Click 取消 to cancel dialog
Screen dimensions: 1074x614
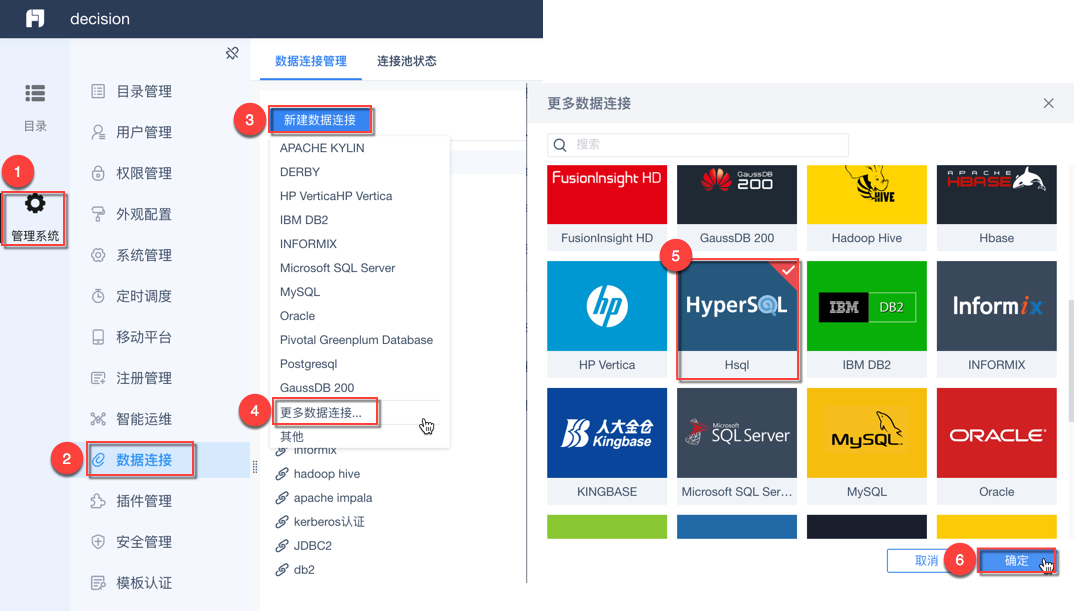[x=925, y=561]
